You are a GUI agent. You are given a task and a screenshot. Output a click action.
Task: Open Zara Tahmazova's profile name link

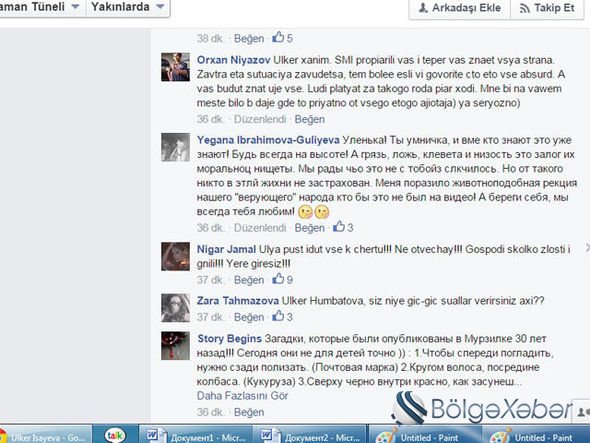click(238, 301)
